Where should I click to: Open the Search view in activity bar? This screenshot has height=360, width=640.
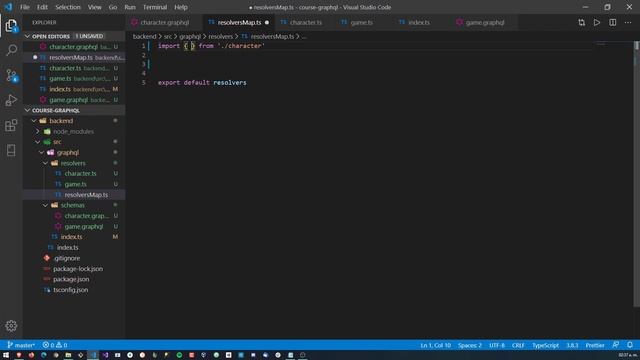[11, 51]
